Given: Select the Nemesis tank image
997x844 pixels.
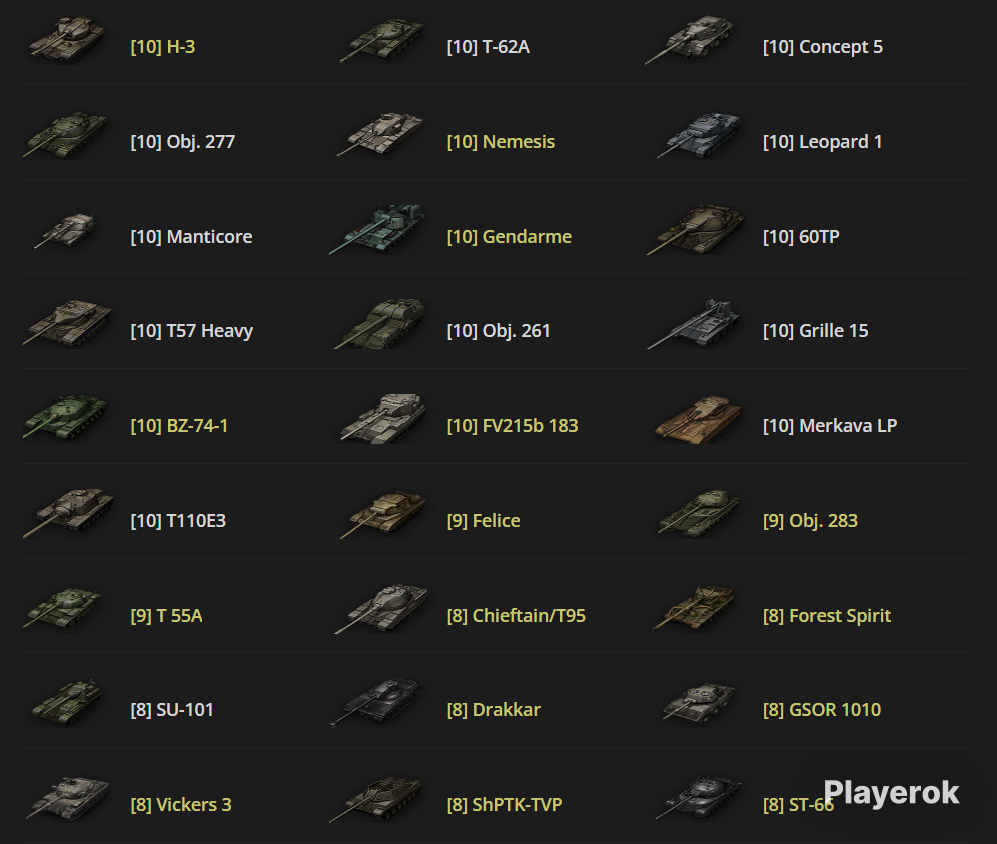Looking at the screenshot, I should click(x=380, y=134).
